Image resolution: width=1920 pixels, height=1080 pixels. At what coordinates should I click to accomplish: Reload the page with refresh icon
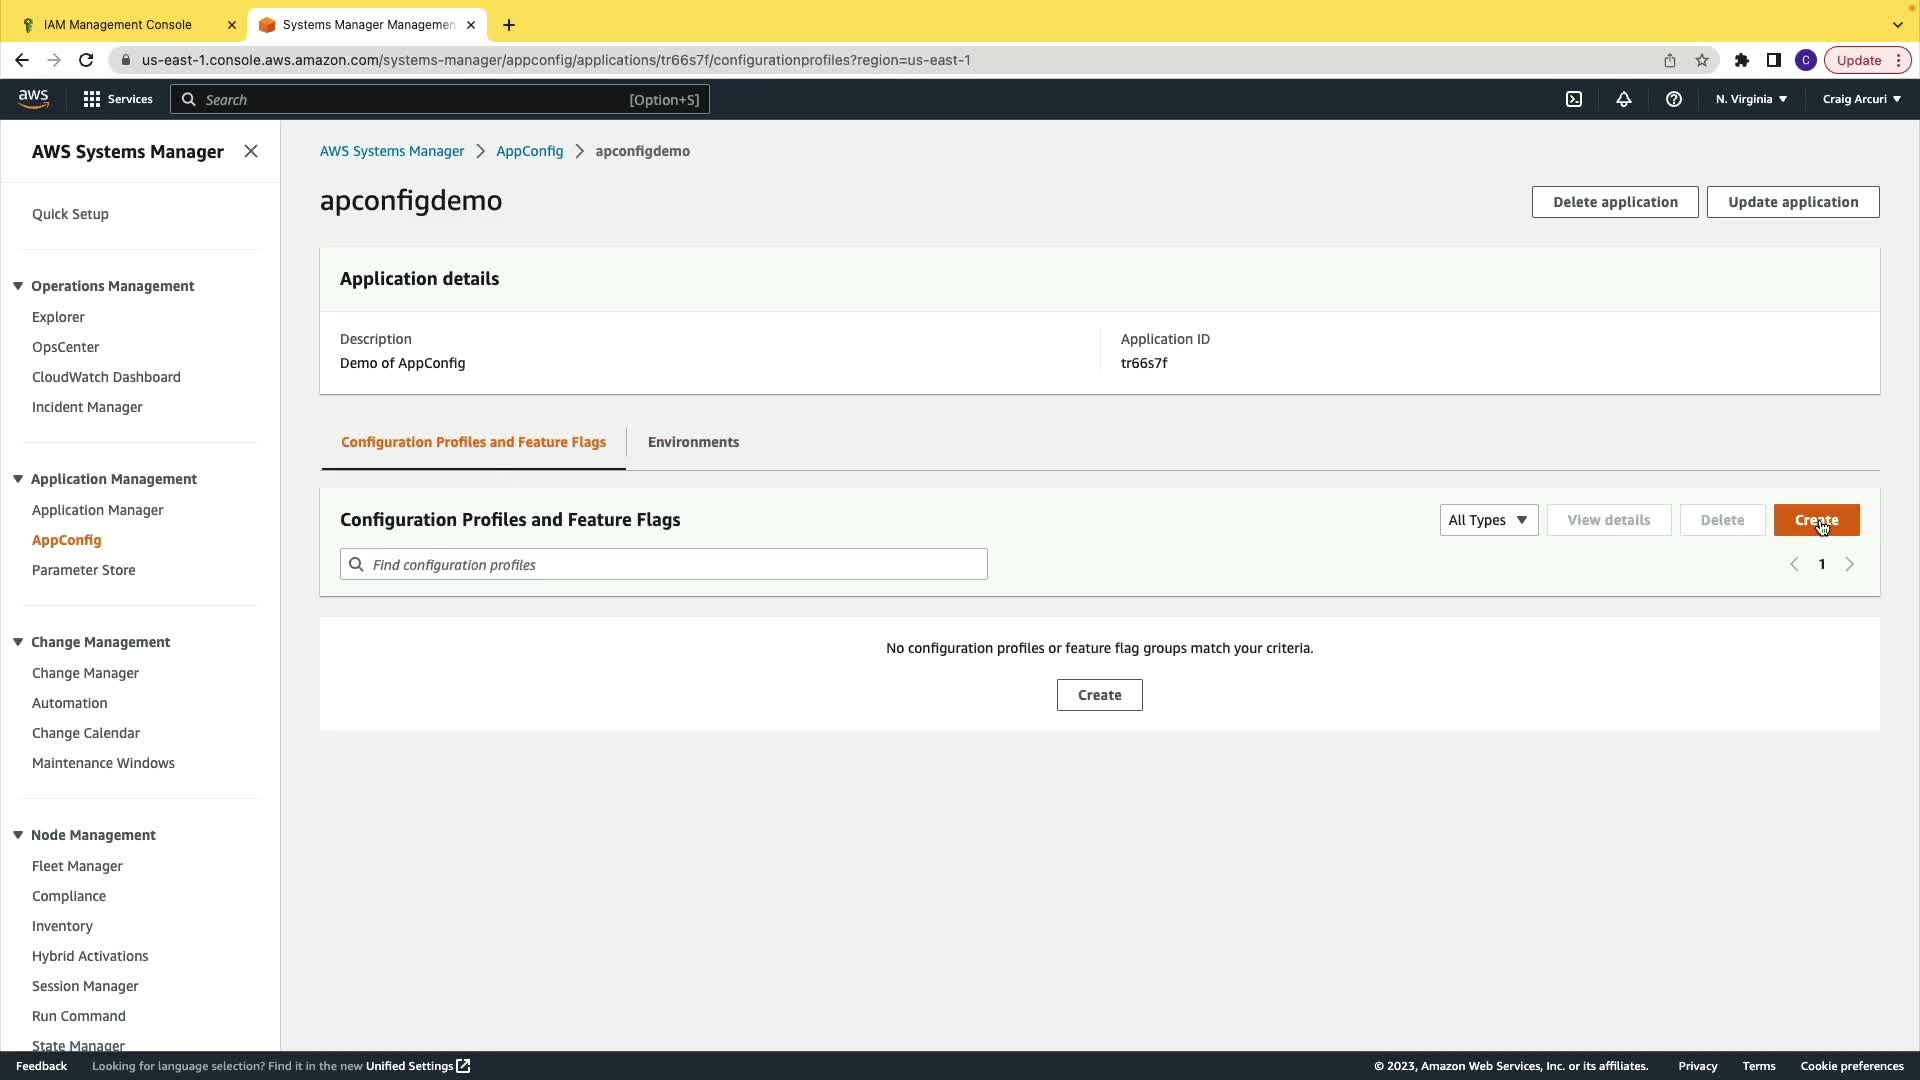86,60
